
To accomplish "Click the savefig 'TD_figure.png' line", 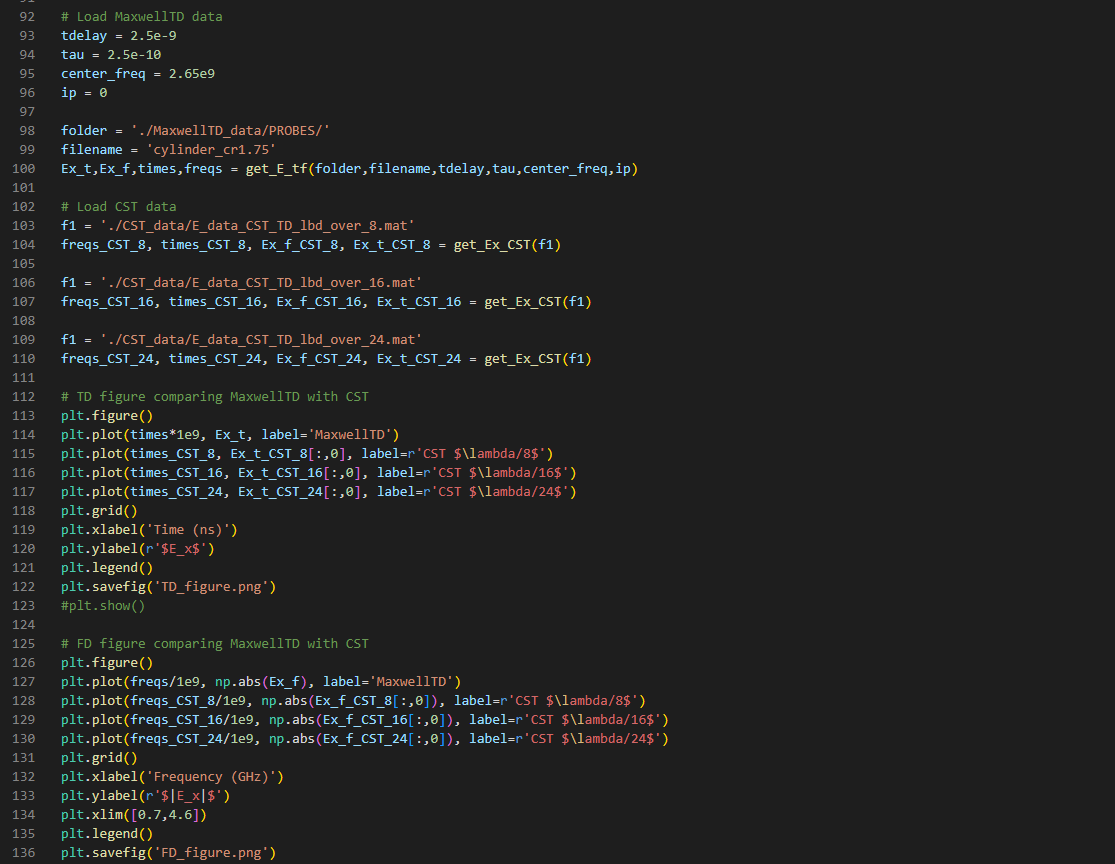I will pyautogui.click(x=169, y=587).
